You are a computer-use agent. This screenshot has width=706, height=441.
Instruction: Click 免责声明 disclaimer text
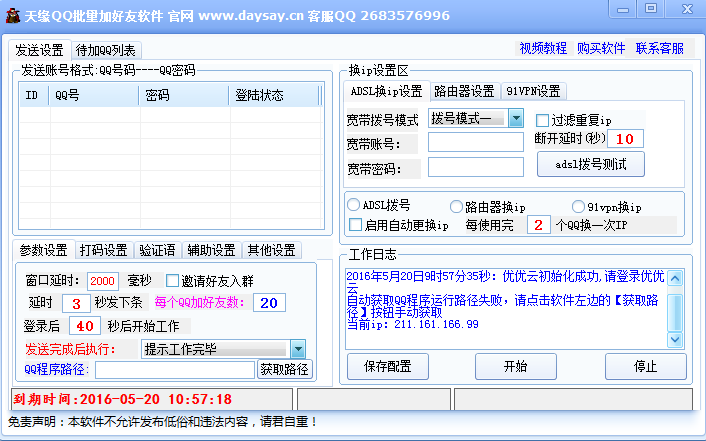[x=163, y=422]
